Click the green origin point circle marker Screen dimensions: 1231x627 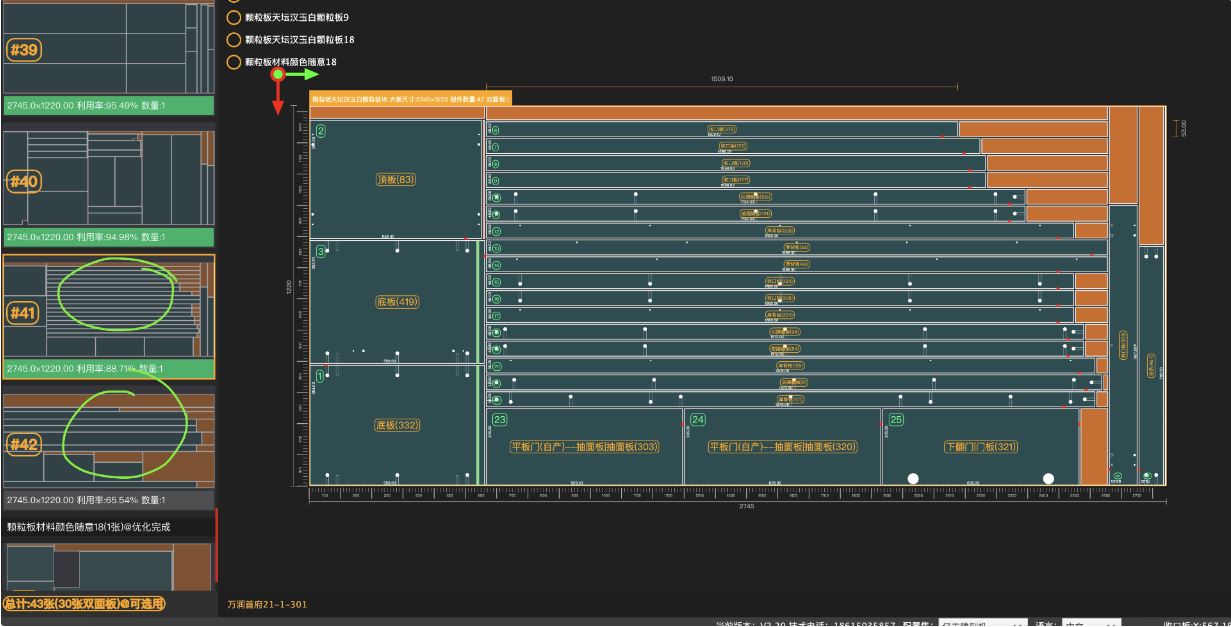point(279,74)
